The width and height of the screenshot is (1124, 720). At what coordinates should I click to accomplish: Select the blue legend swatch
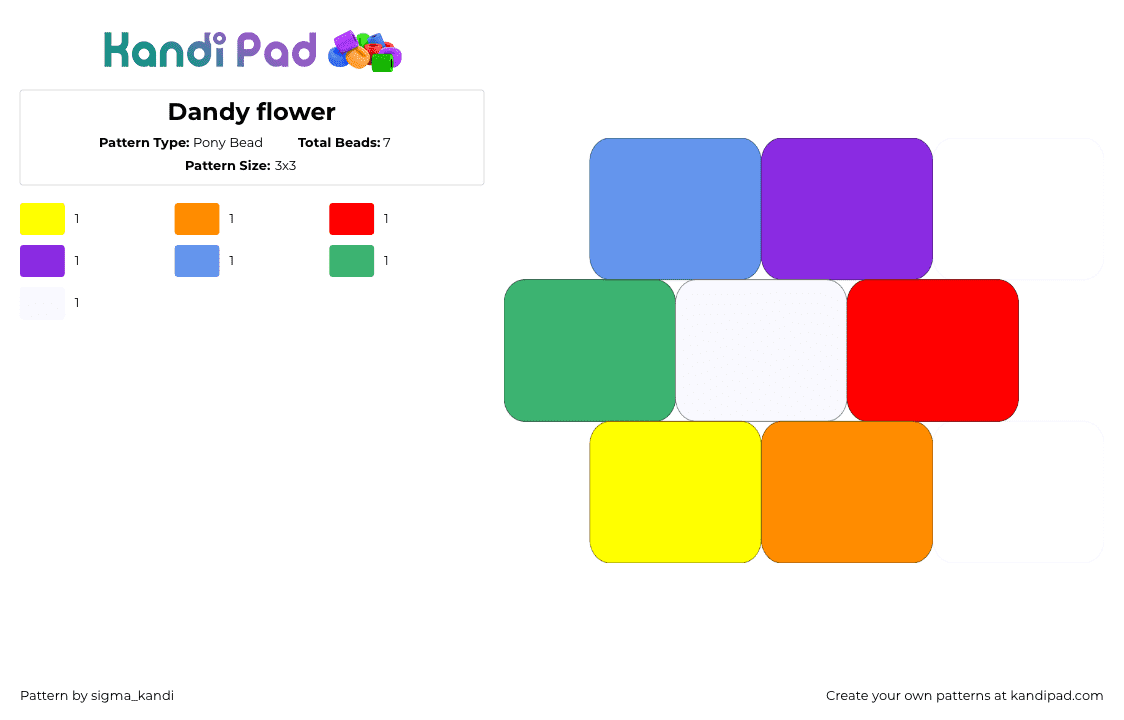(197, 261)
